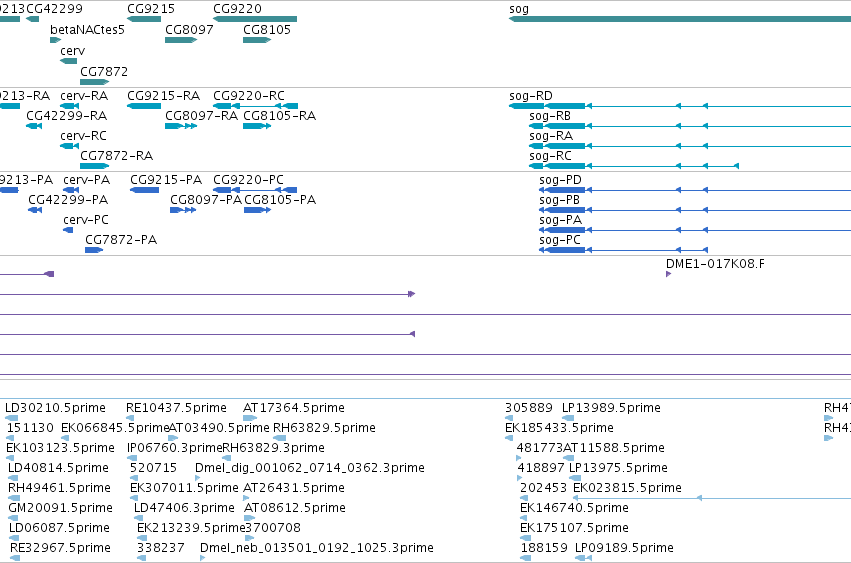
Task: Select Dmel_neb_013501_0192_1025.3prime EST
Action: pos(203,559)
